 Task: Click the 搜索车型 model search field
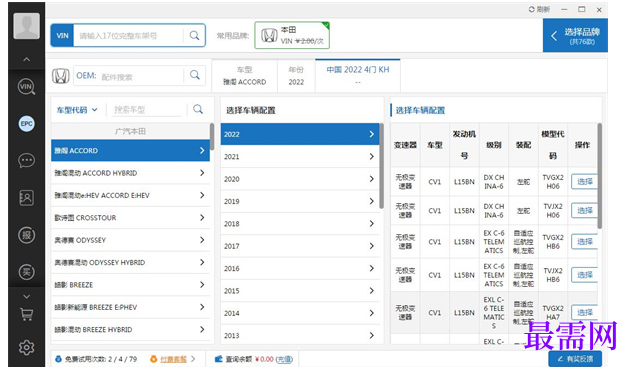point(146,109)
